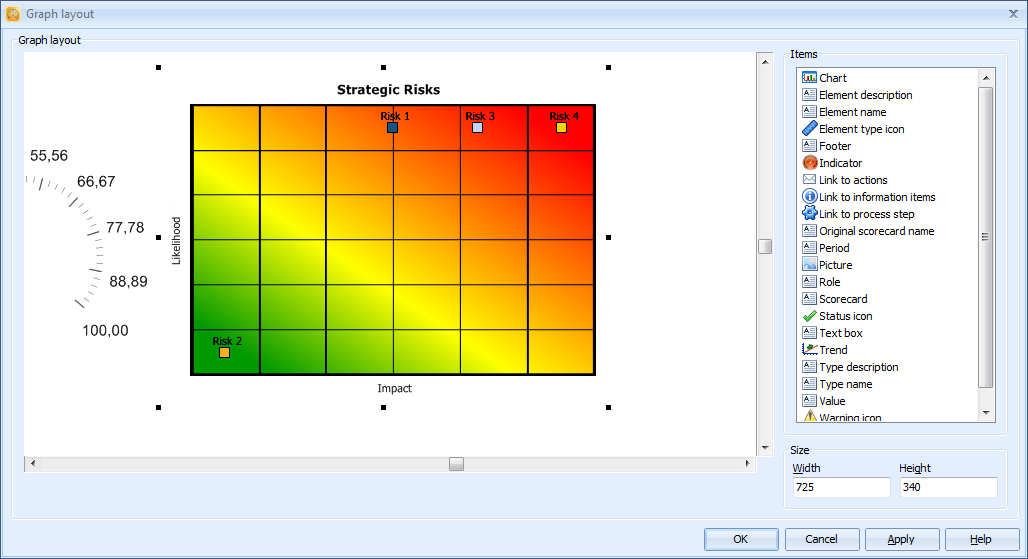This screenshot has height=559, width=1028.
Task: Click the 100,00 gauge value label
Action: tap(105, 330)
